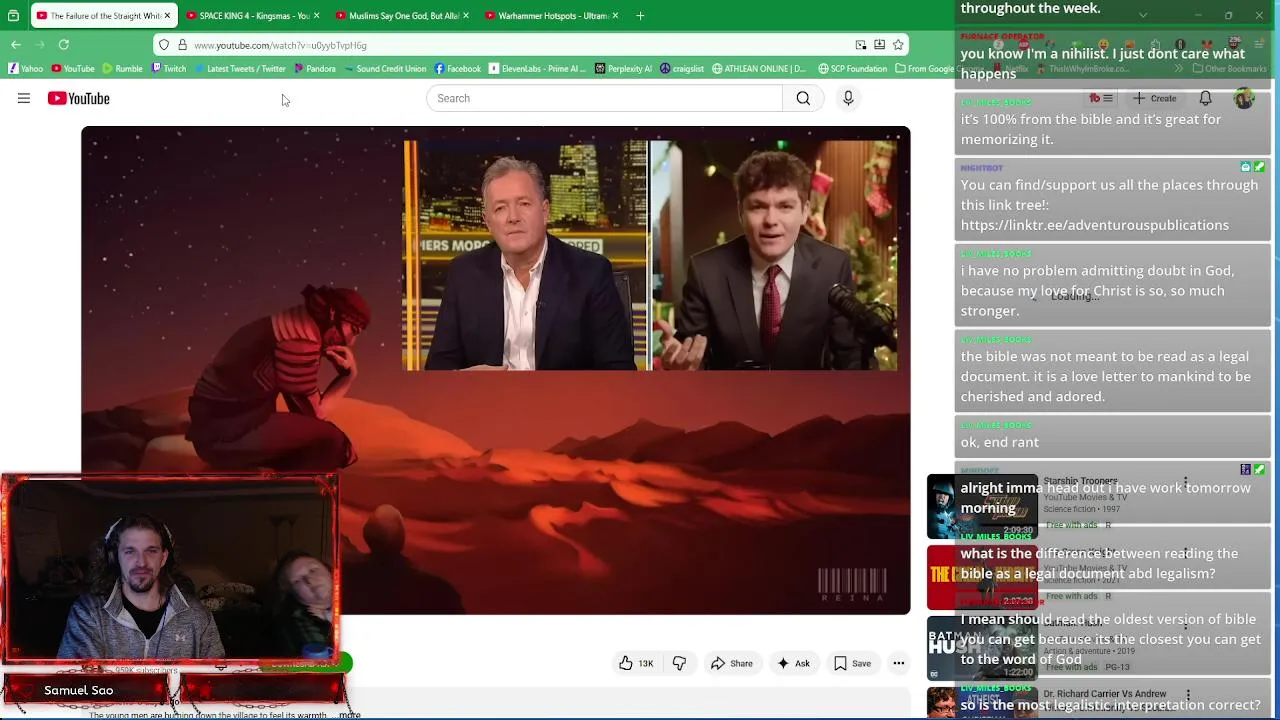Close the 'Muslims Say One God' tab
Screen dimensions: 1280x720
click(465, 16)
